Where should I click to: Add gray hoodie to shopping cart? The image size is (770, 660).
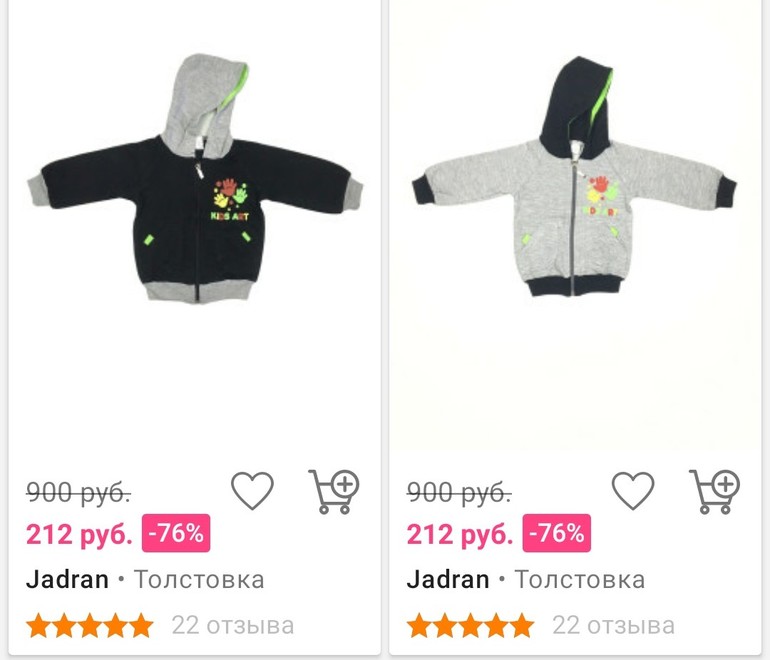tap(715, 492)
